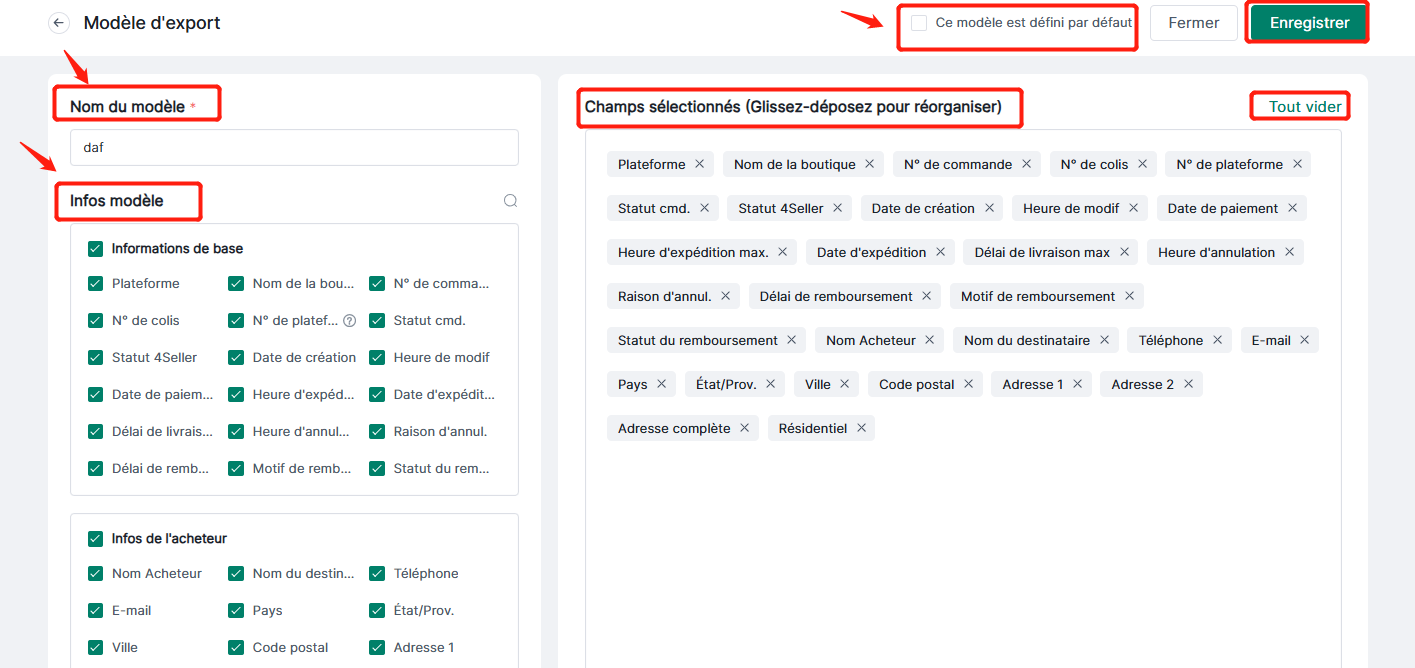Toggle the Statut 4Seller checkbox
This screenshot has width=1415, height=668.
click(x=96, y=358)
